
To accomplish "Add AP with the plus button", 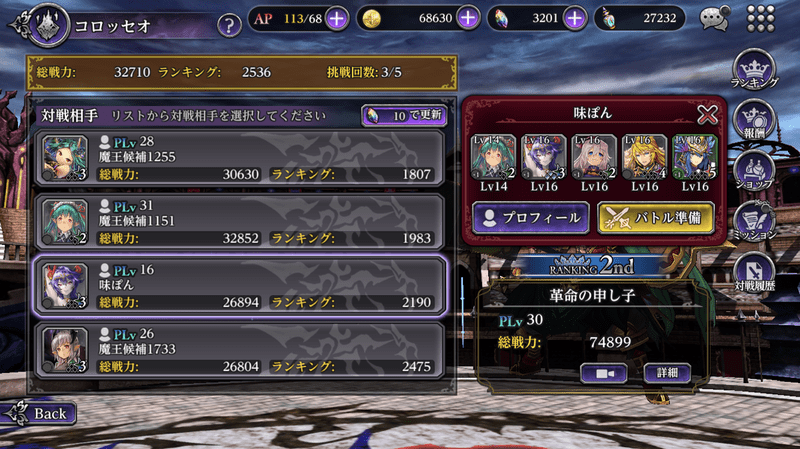I will (336, 19).
